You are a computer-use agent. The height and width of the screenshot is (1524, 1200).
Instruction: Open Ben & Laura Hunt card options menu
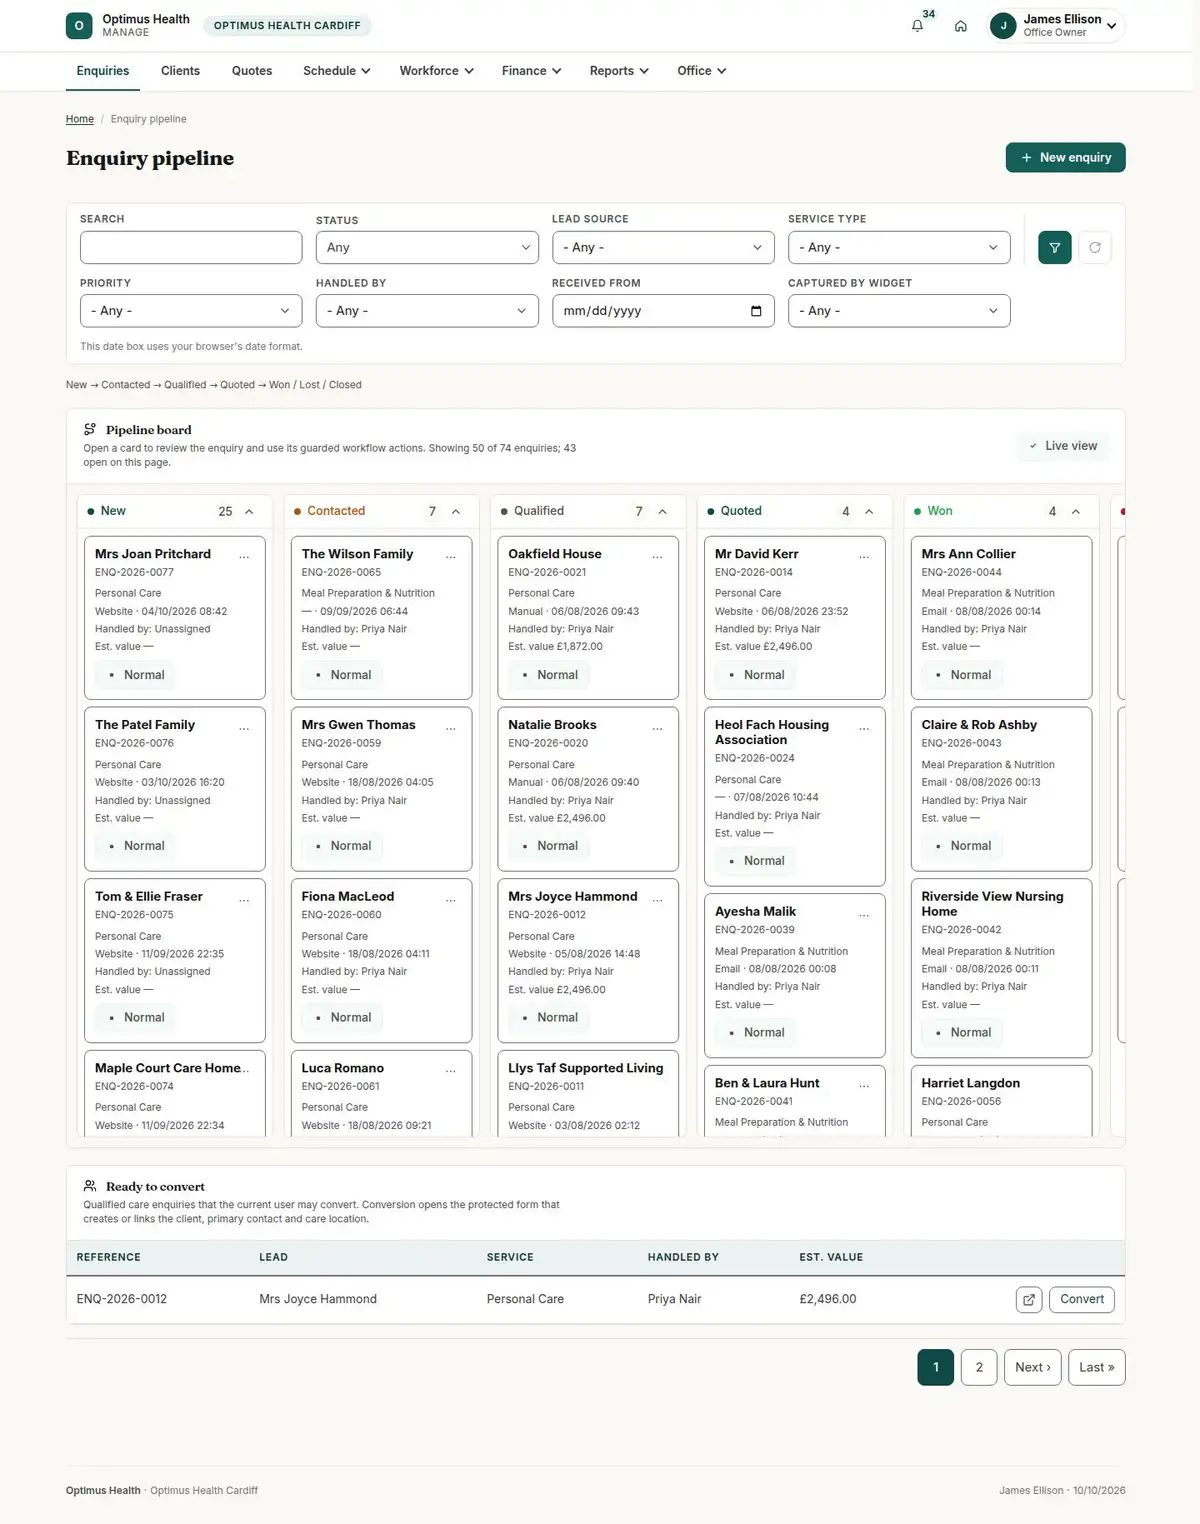click(864, 1085)
